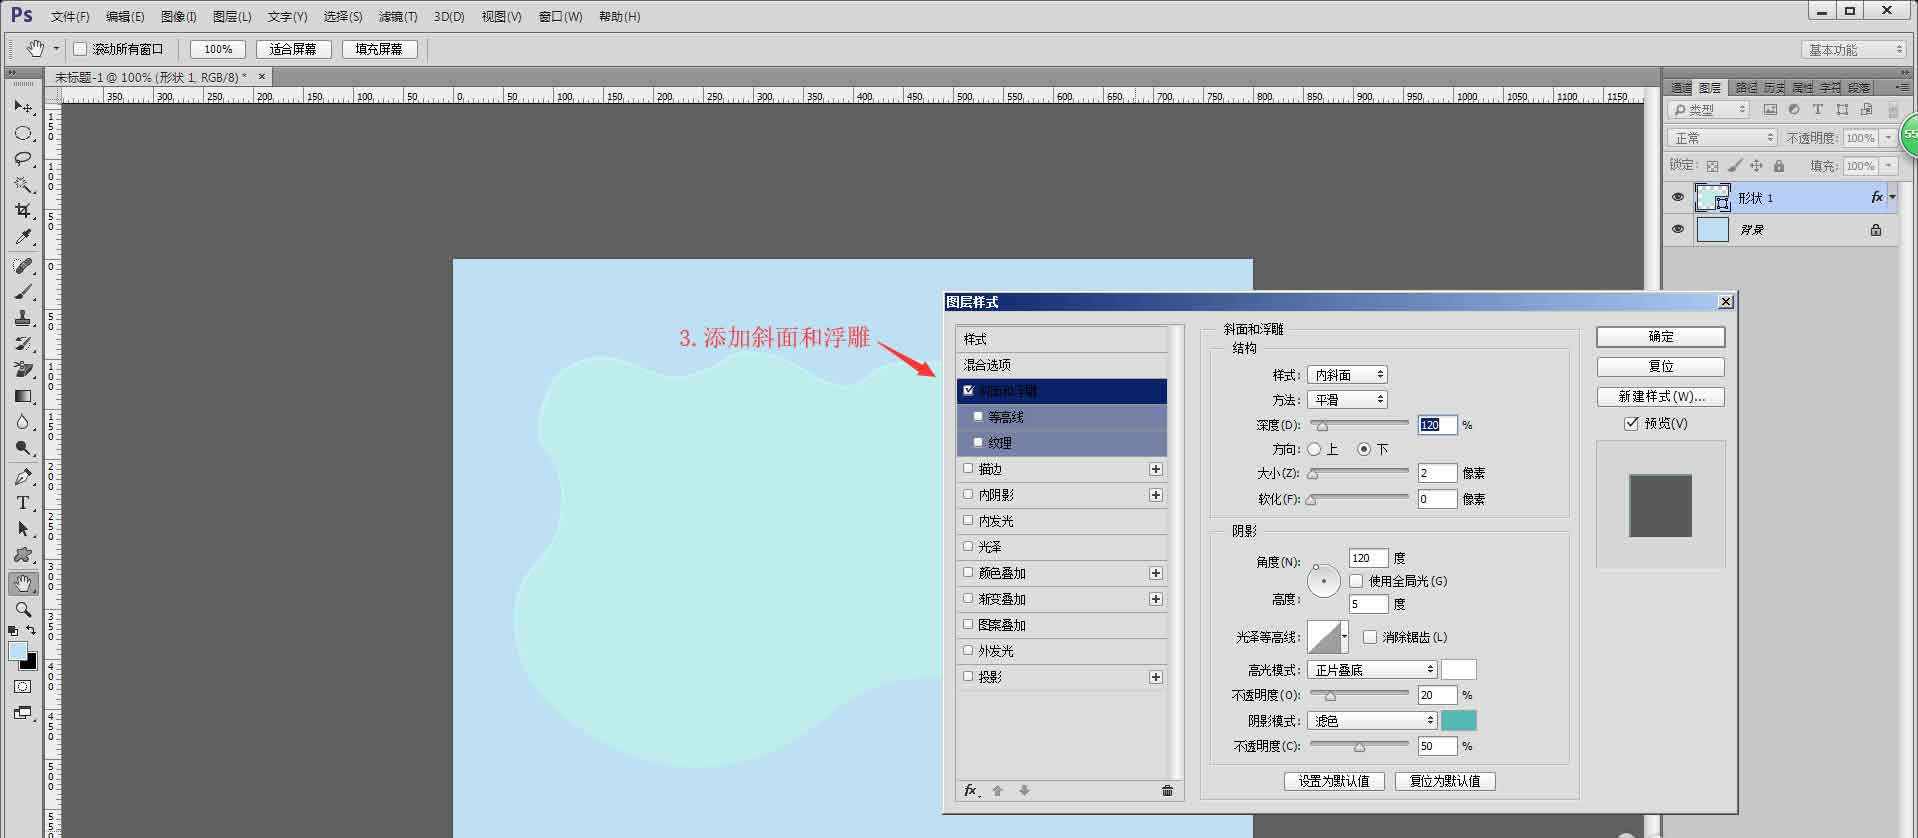Viewport: 1918px width, 838px height.
Task: Open the 滤镜 menu
Action: [x=398, y=17]
